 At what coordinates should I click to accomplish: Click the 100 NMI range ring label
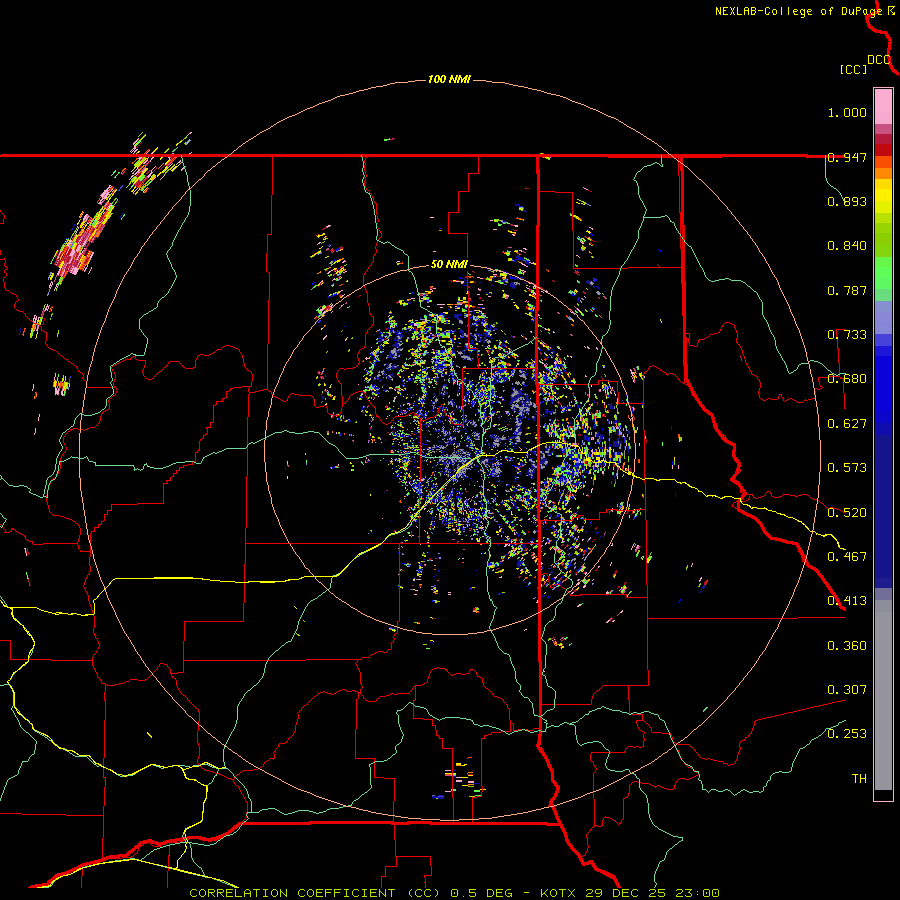click(x=449, y=79)
